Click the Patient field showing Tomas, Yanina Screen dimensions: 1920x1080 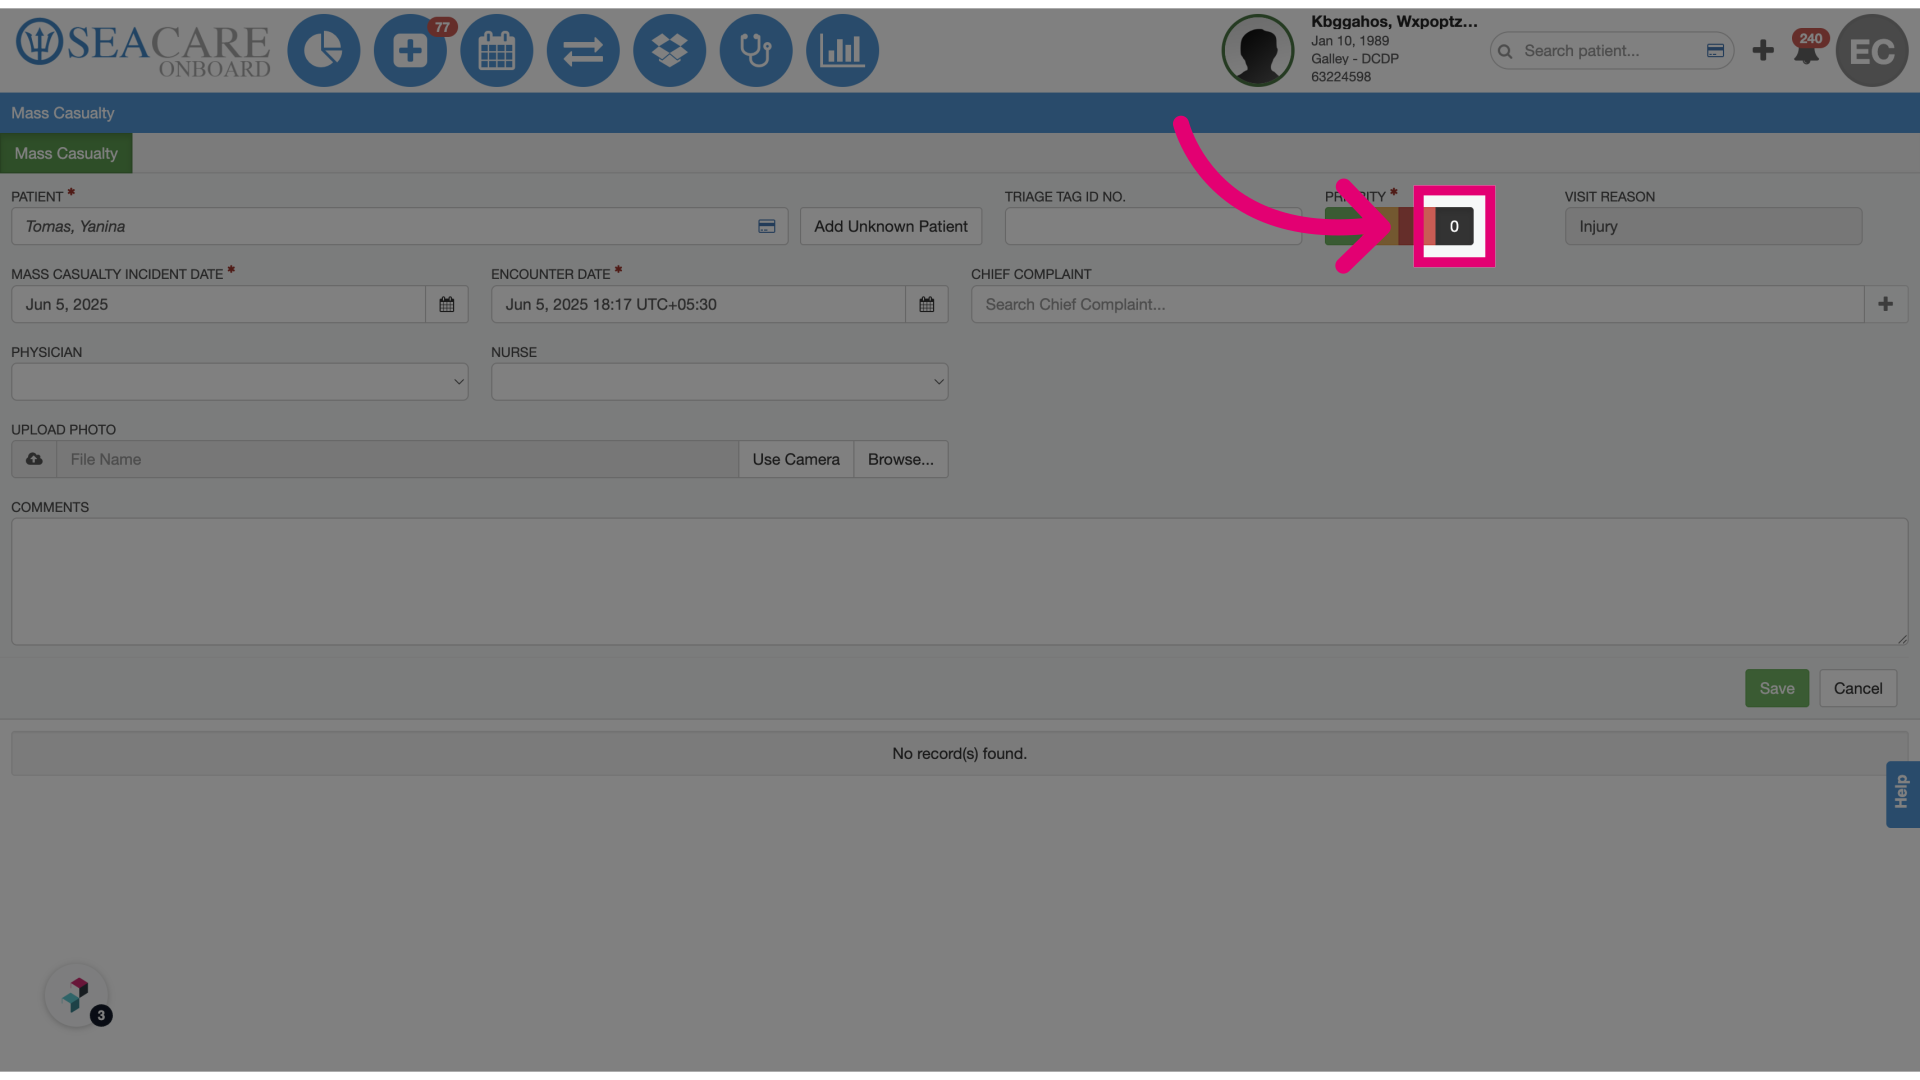click(x=399, y=227)
